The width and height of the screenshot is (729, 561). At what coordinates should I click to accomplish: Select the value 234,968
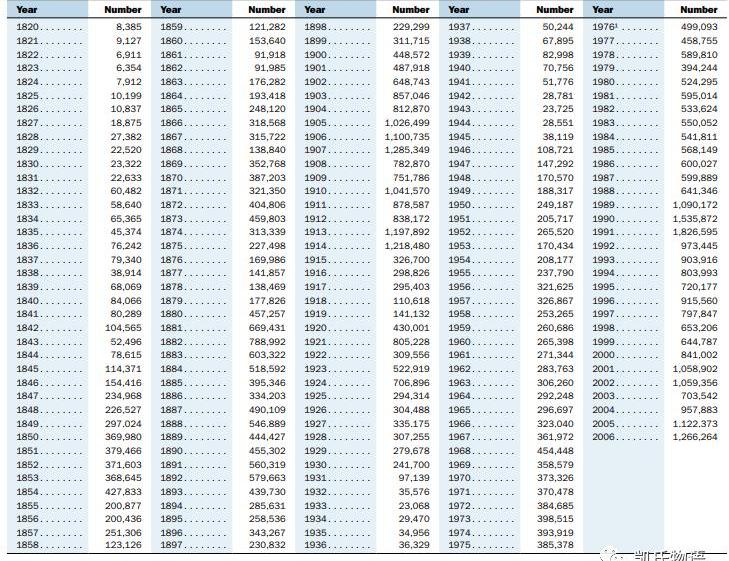(x=123, y=396)
